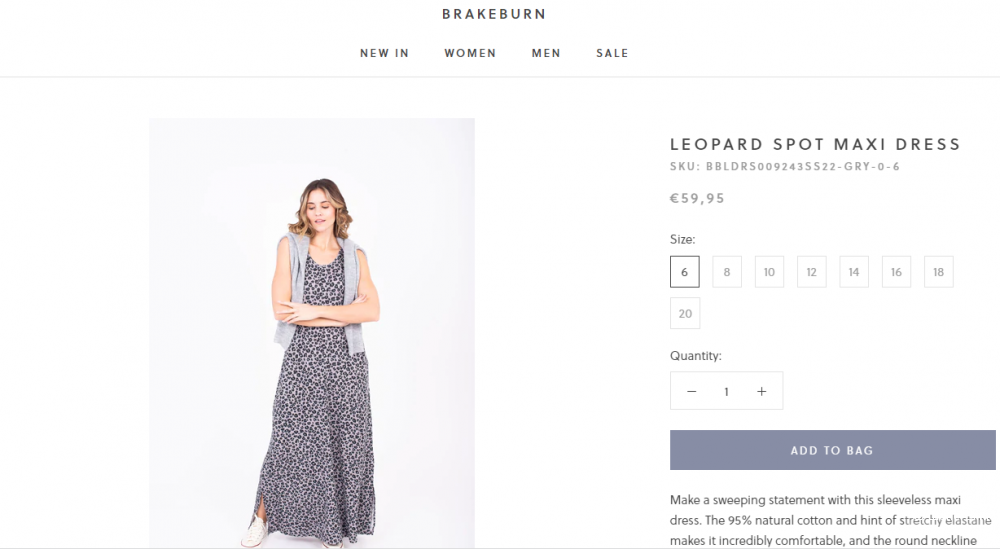Screen dimensions: 1000x549
Task: Open the Men menu
Action: tap(546, 53)
